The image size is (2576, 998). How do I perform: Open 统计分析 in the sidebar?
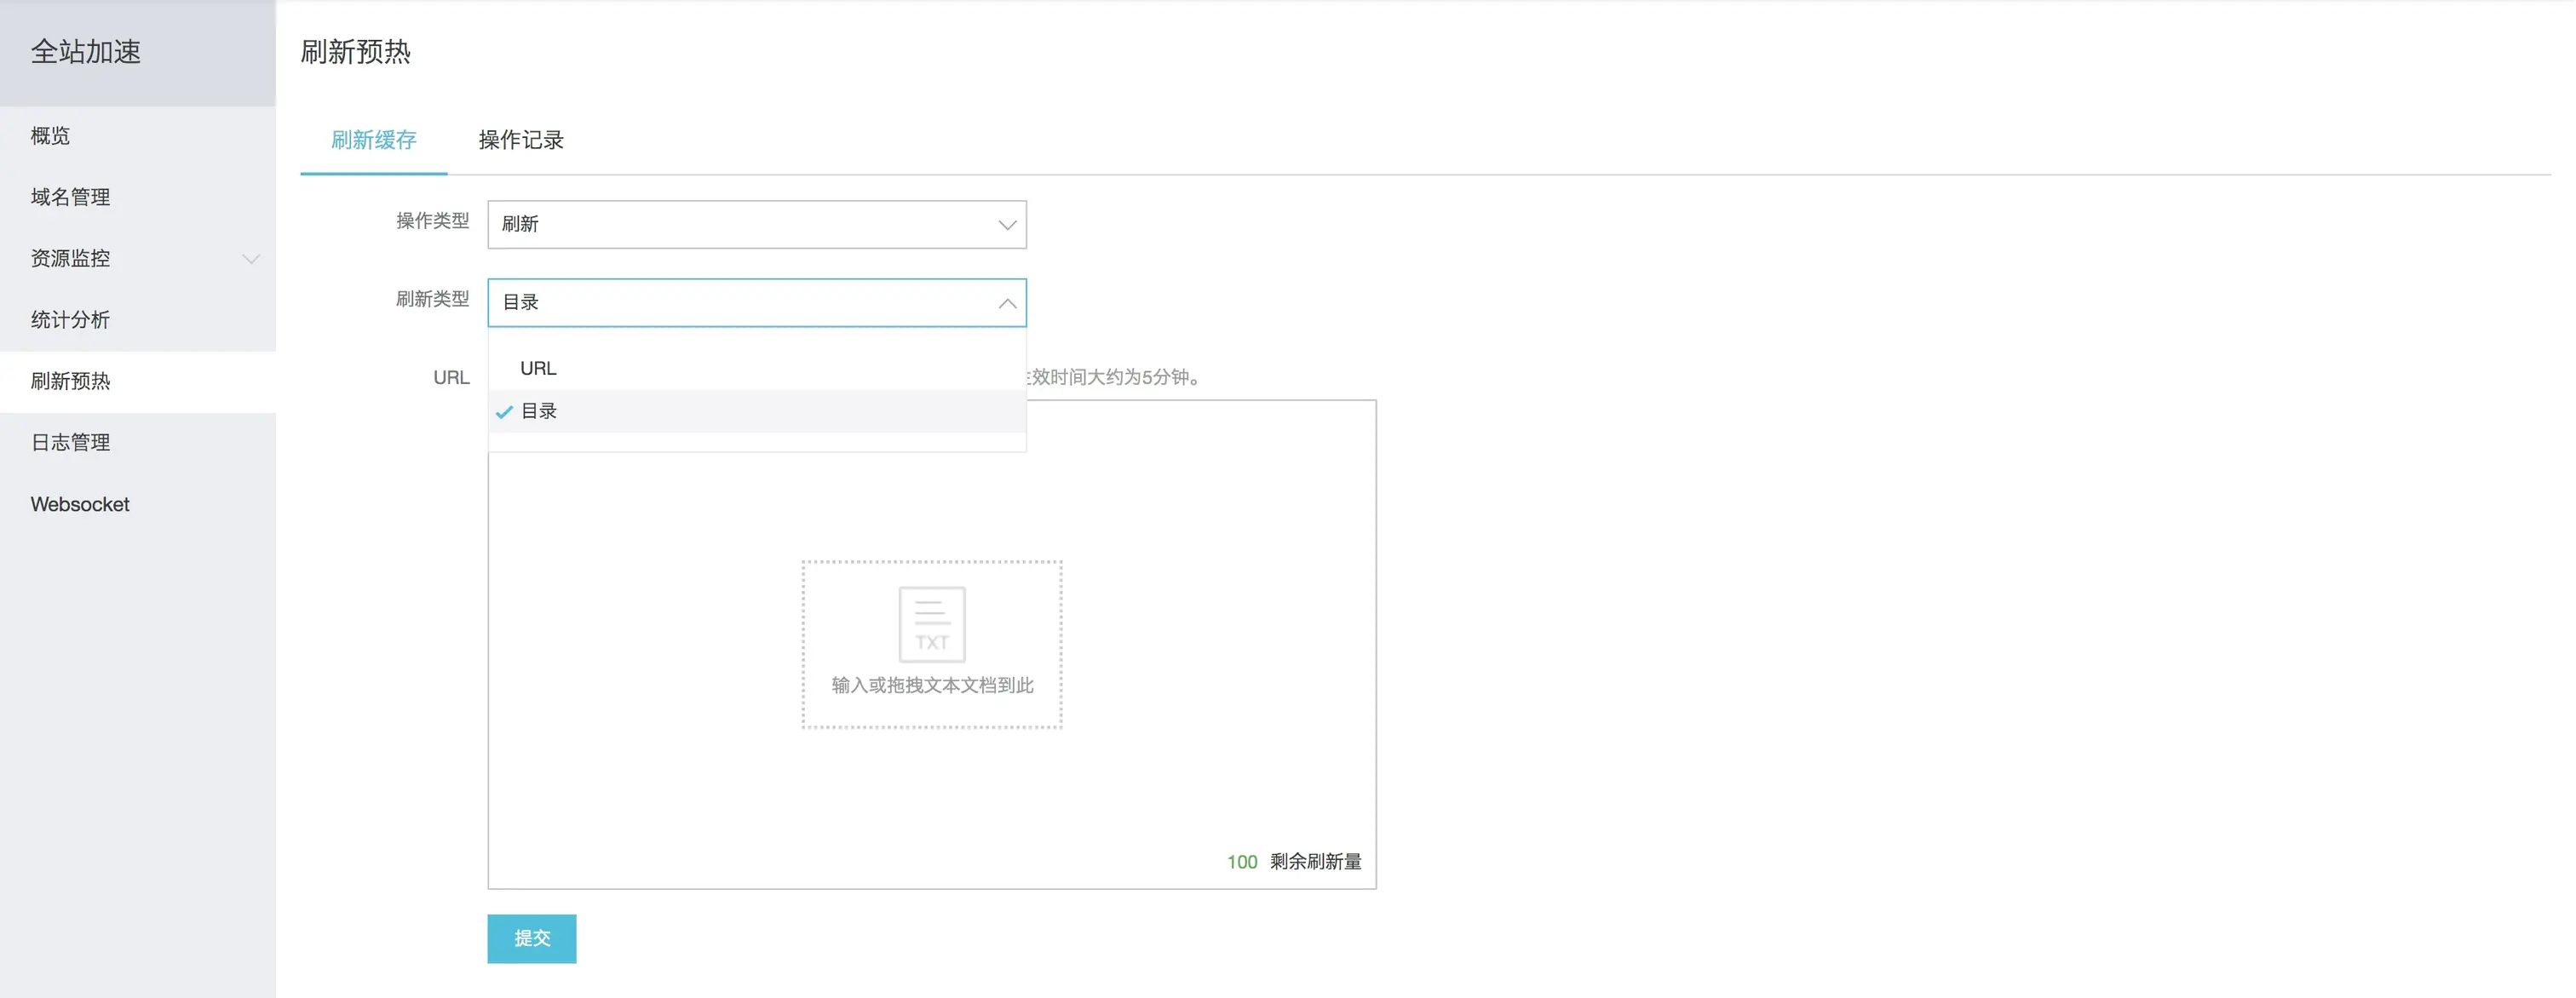[x=70, y=320]
